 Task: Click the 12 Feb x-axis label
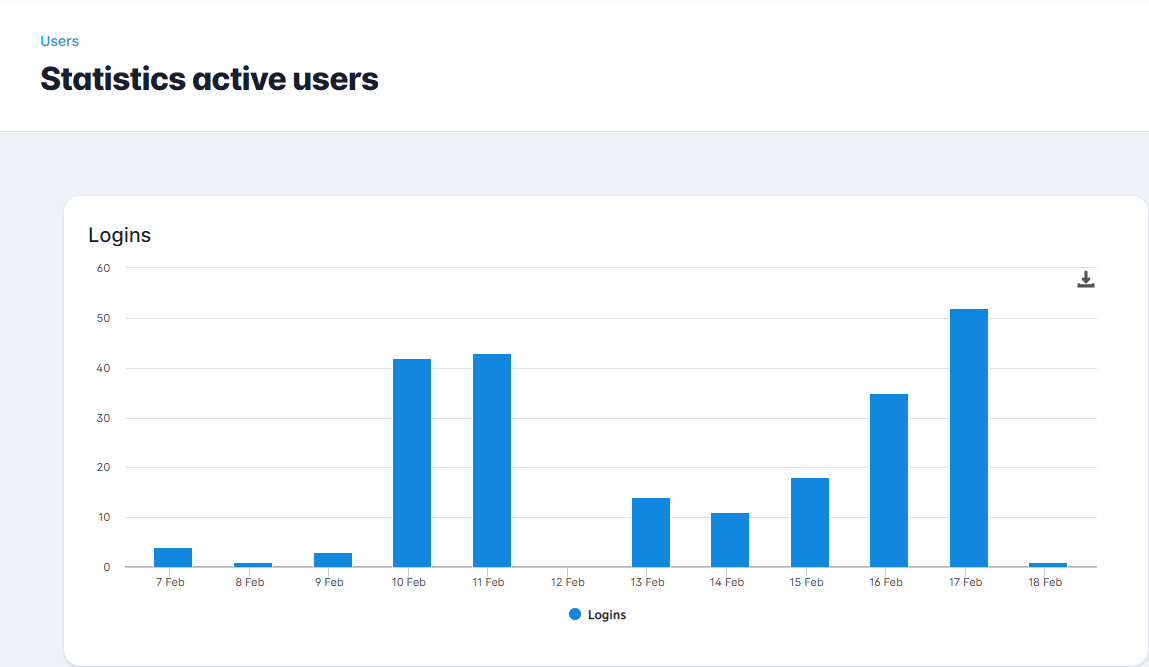click(568, 582)
